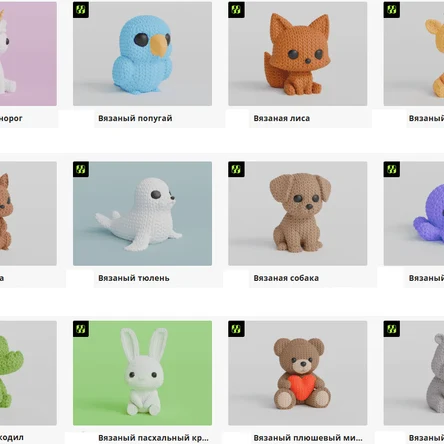This screenshot has height=444, width=444.
Task: Click the green badge icon on the parrot card
Action: 81,10
